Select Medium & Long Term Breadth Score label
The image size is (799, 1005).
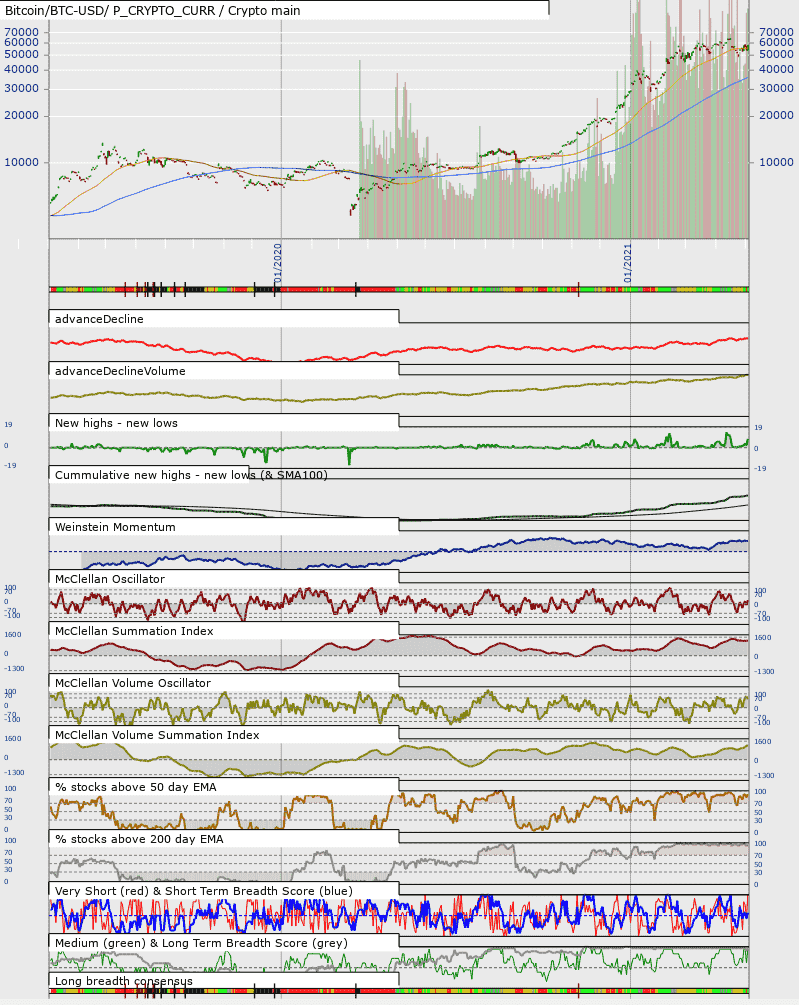(201, 943)
